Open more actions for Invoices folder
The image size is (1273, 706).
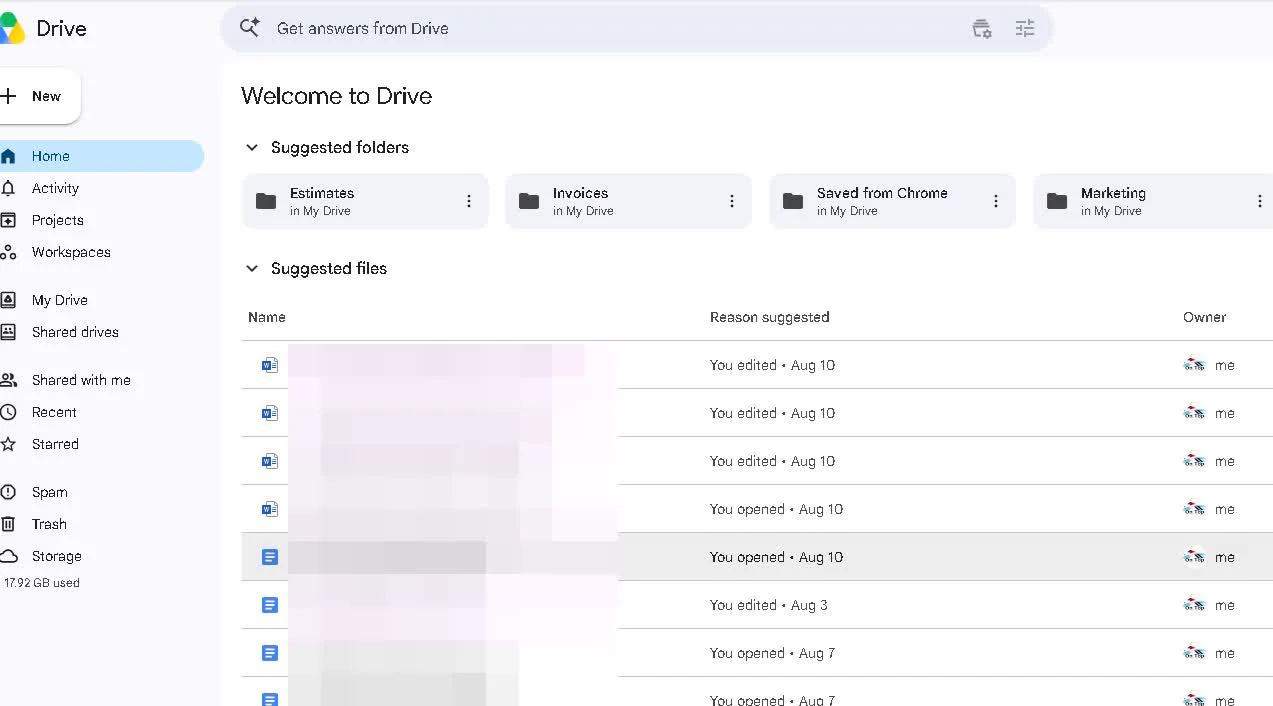(x=732, y=201)
